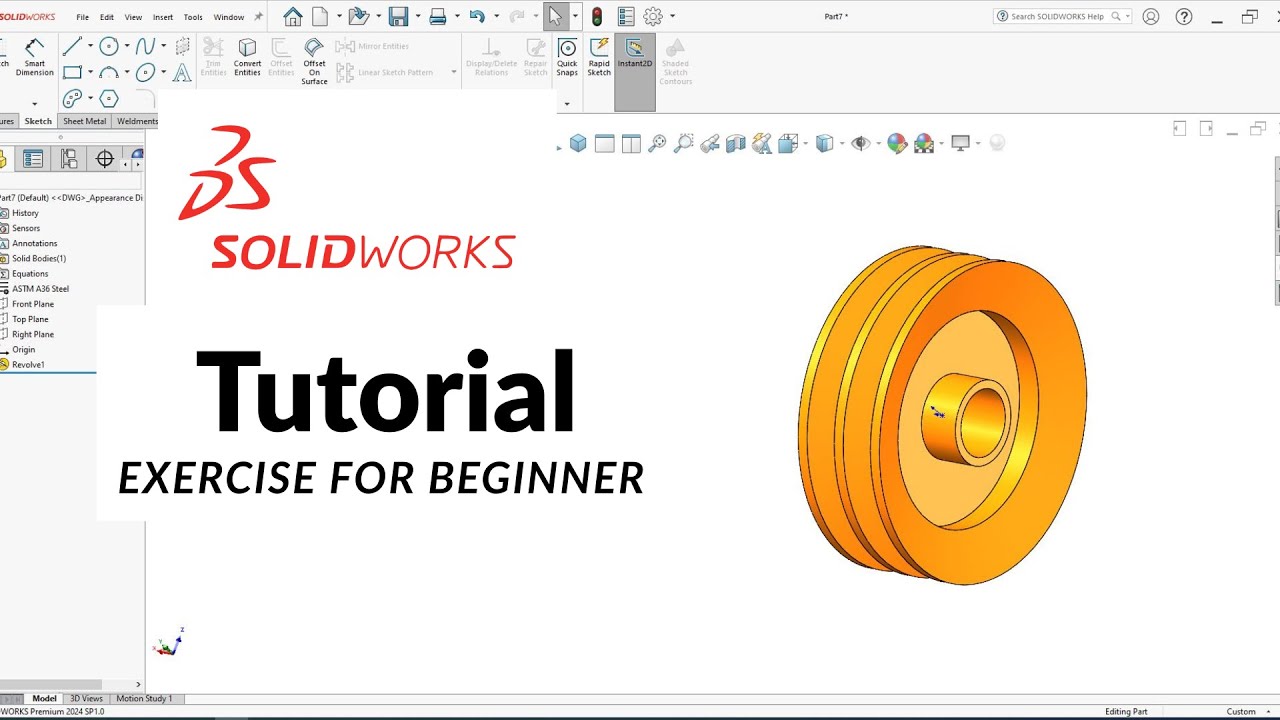Open the Save icon dropdown arrow
The width and height of the screenshot is (1280, 720).
pos(417,16)
